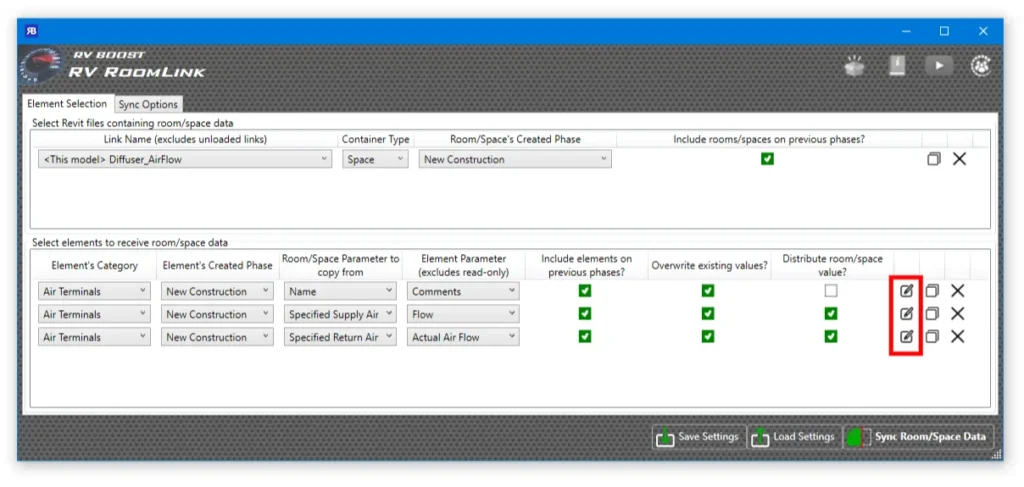Click the Save Settings button
This screenshot has width=1024, height=487.
point(699,437)
